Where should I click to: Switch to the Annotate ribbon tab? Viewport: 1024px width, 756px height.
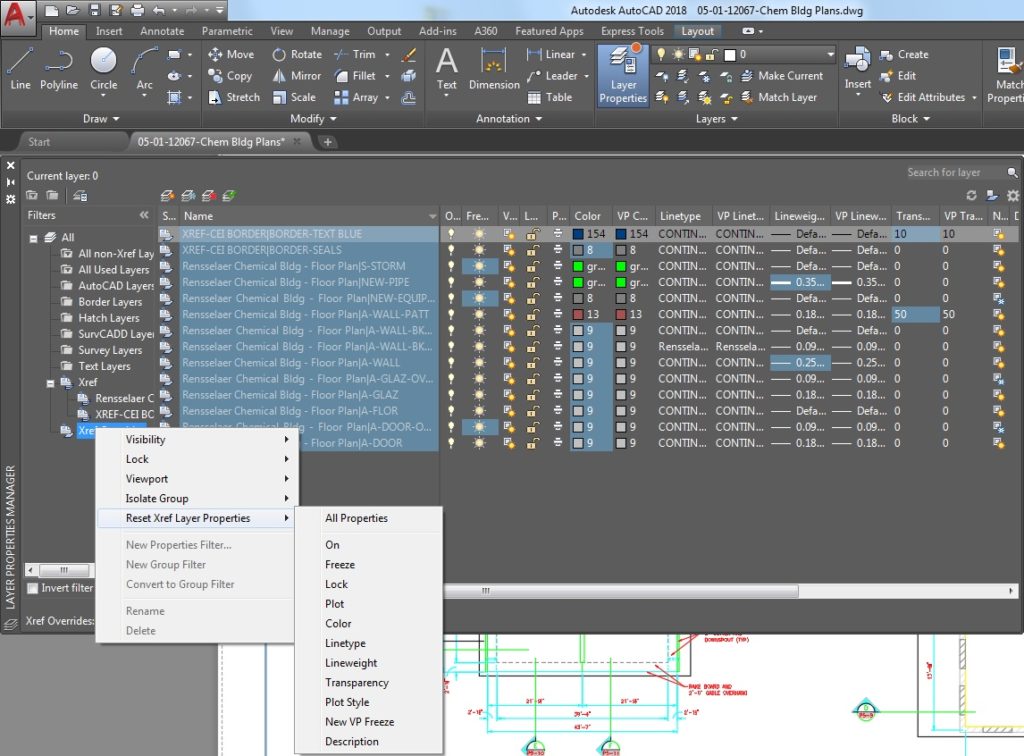coord(161,31)
